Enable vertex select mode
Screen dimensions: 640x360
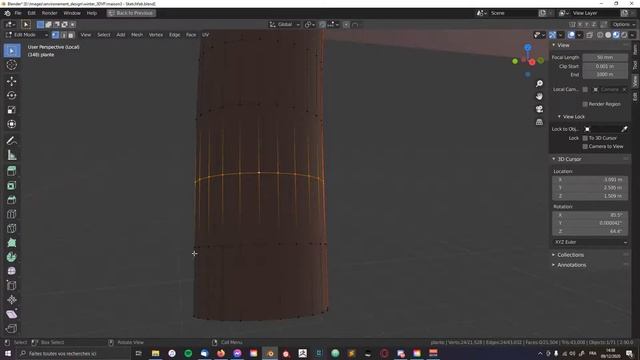[56, 35]
